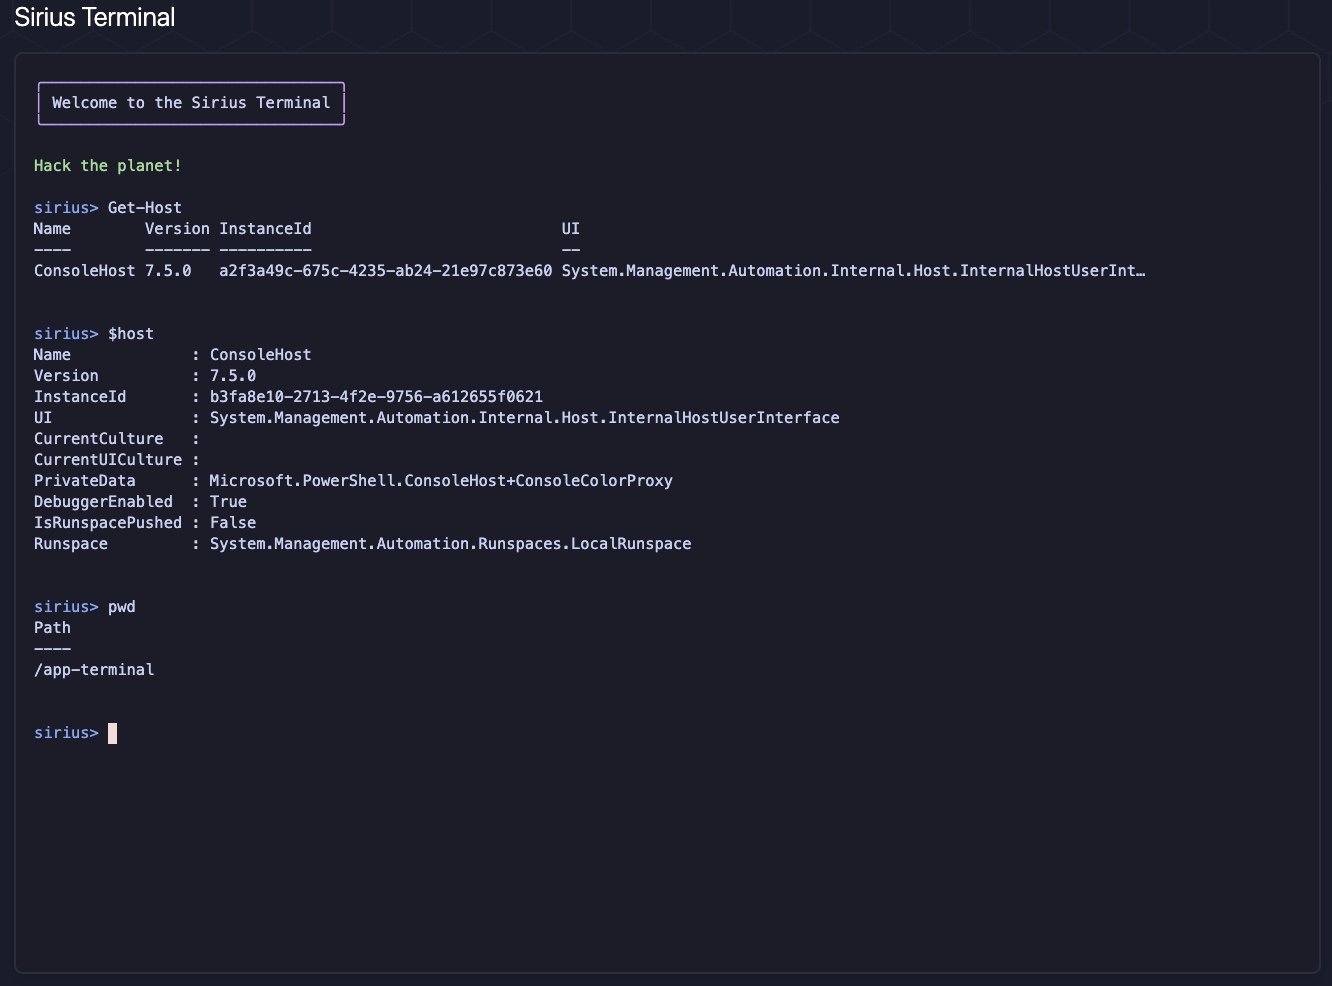
Task: Select the Get-Host command text
Action: (x=143, y=207)
